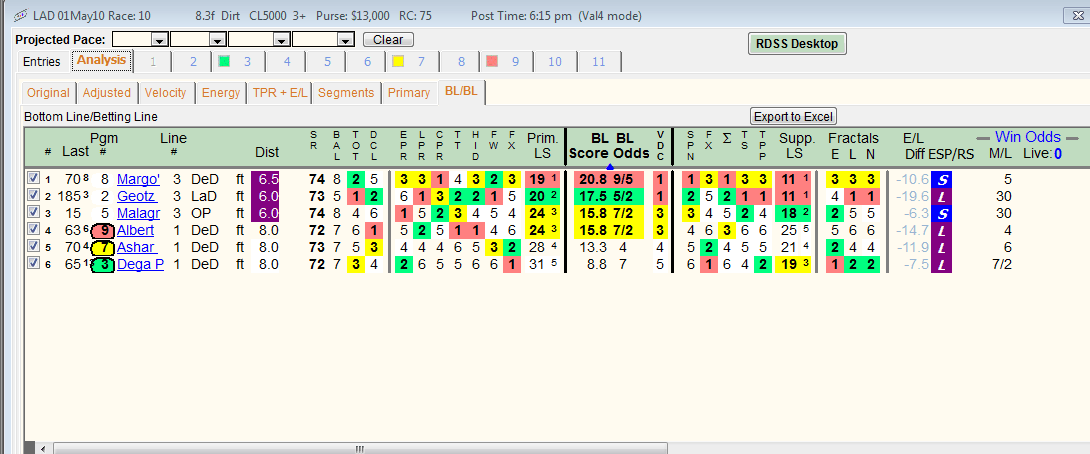Click the pink BL Score 20.8 cell
This screenshot has width=1090, height=454.
click(x=592, y=180)
